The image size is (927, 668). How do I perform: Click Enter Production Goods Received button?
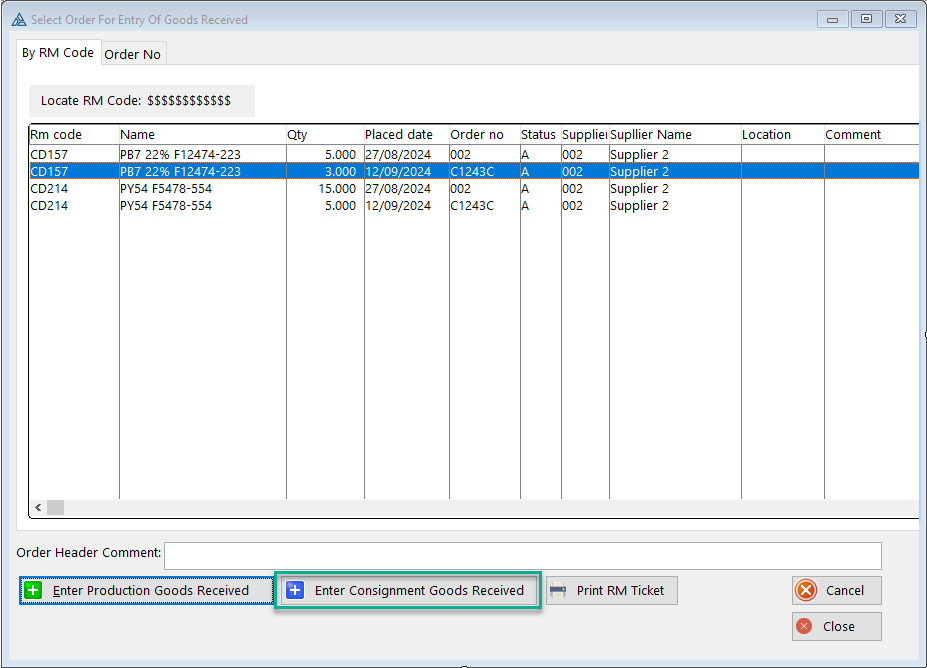146,590
